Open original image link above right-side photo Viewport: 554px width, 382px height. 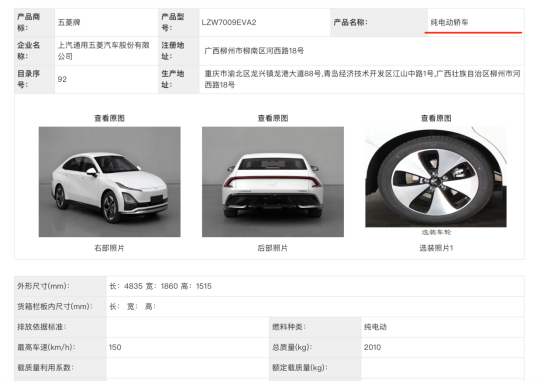[109, 118]
